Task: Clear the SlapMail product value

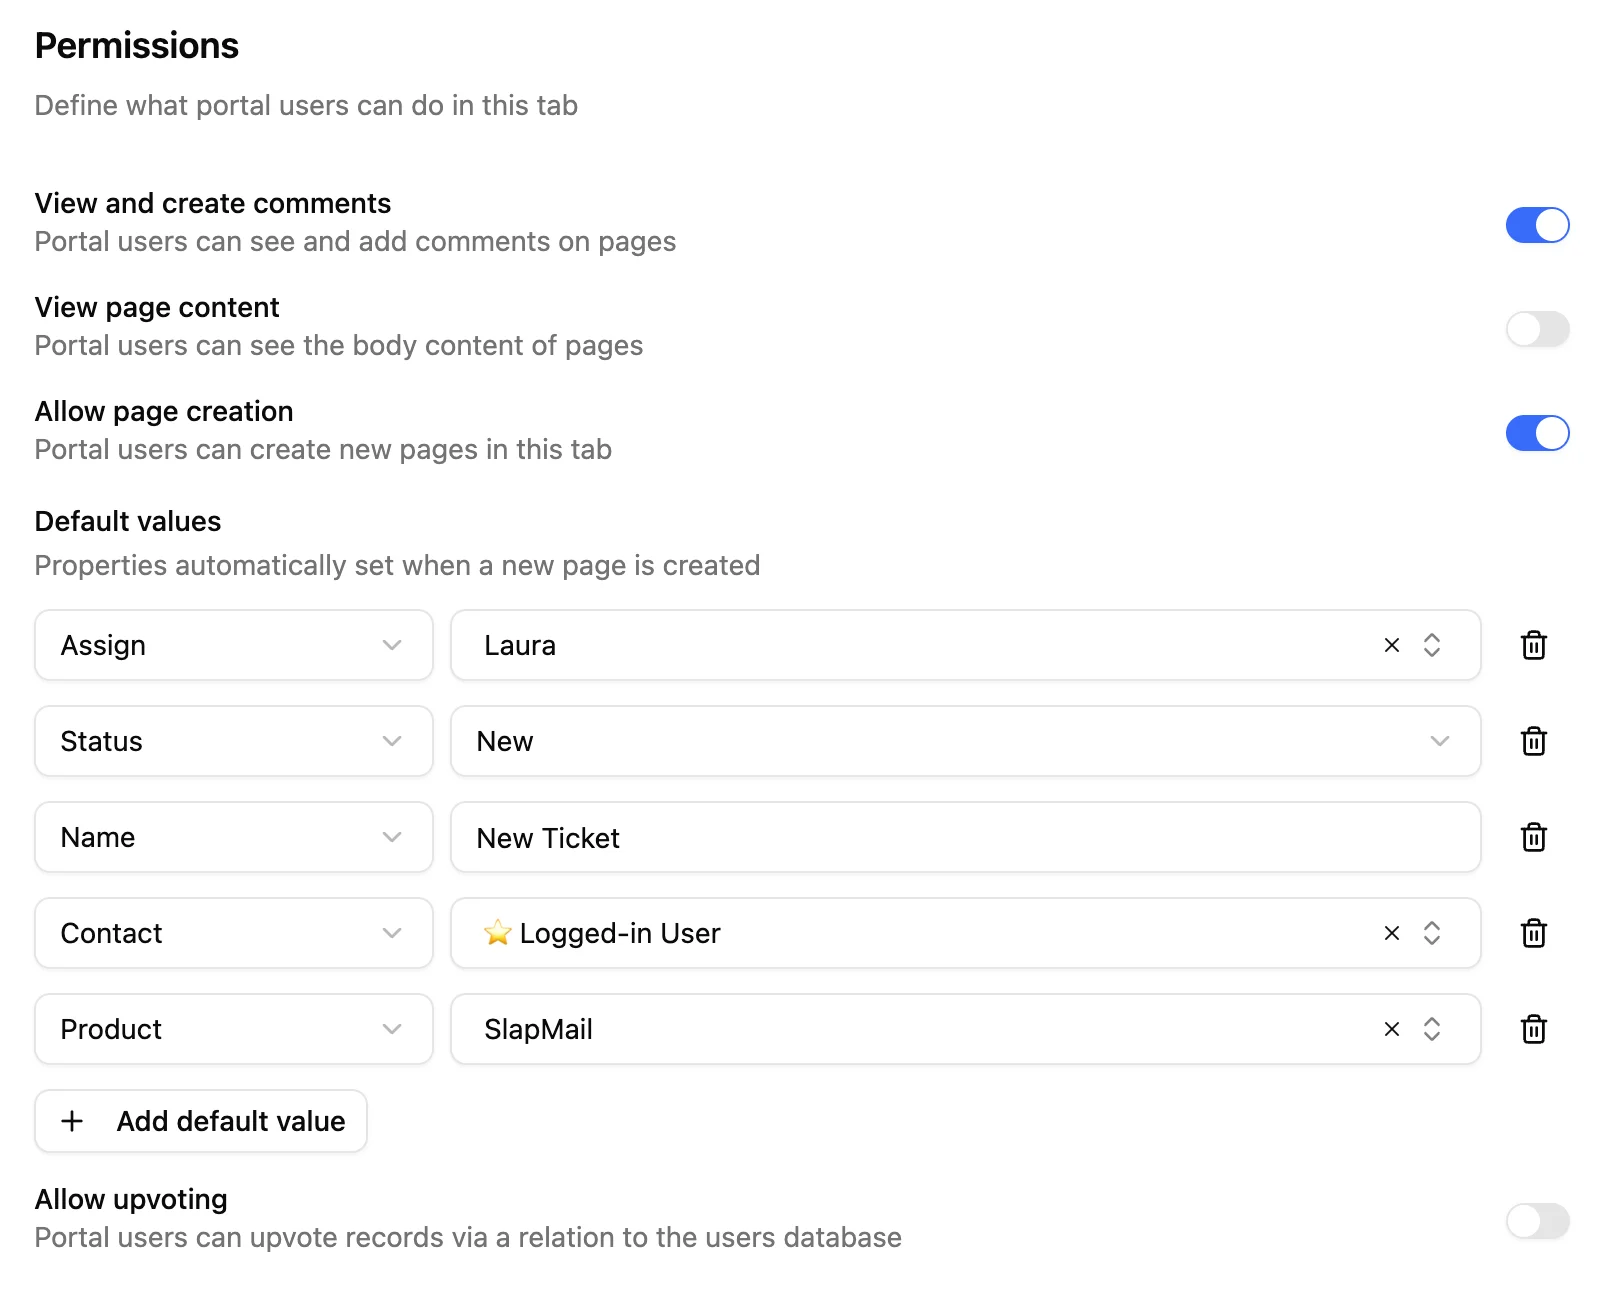Action: pos(1391,1029)
